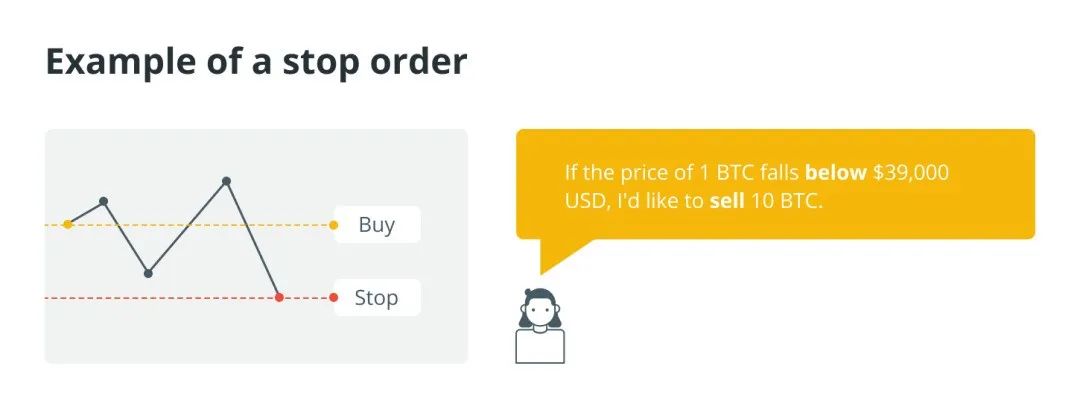This screenshot has width=1080, height=396.
Task: Click the Buy label
Action: pyautogui.click(x=377, y=225)
